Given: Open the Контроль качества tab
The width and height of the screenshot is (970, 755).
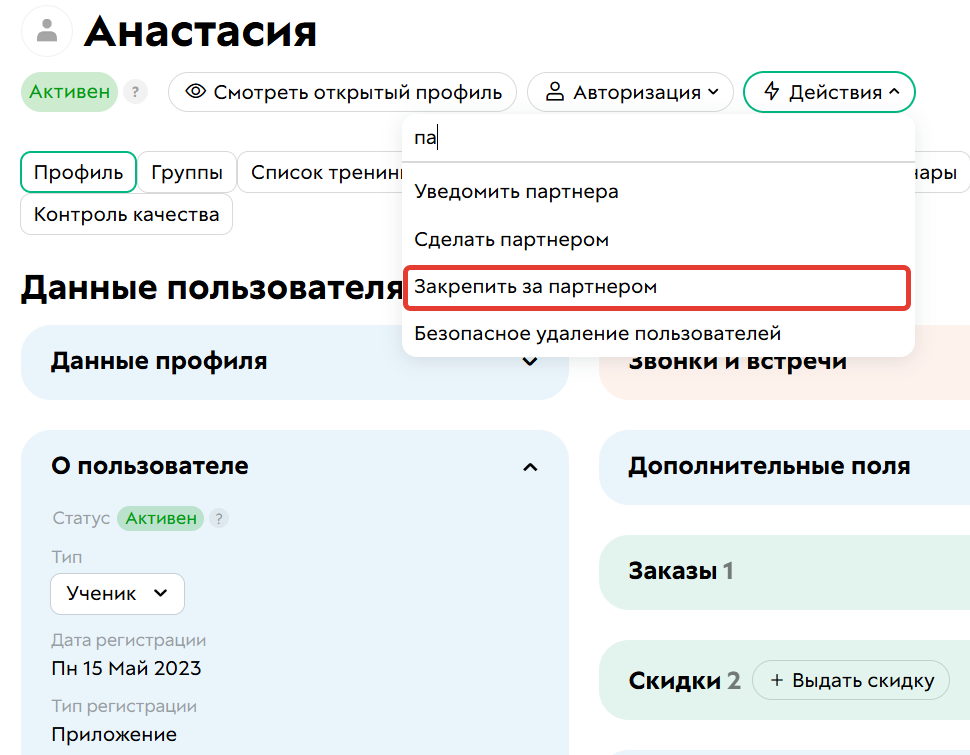Looking at the screenshot, I should click(x=126, y=214).
